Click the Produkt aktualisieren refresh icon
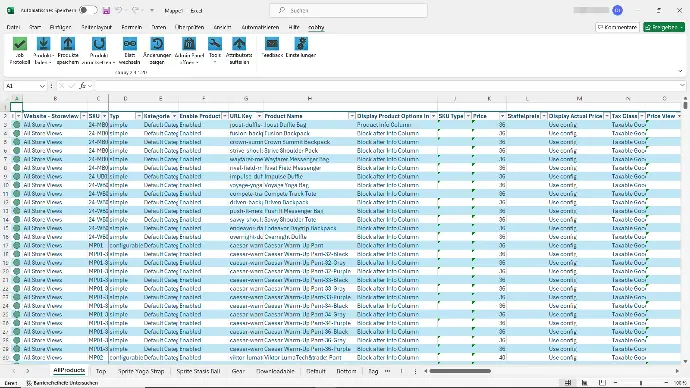 coord(99,44)
